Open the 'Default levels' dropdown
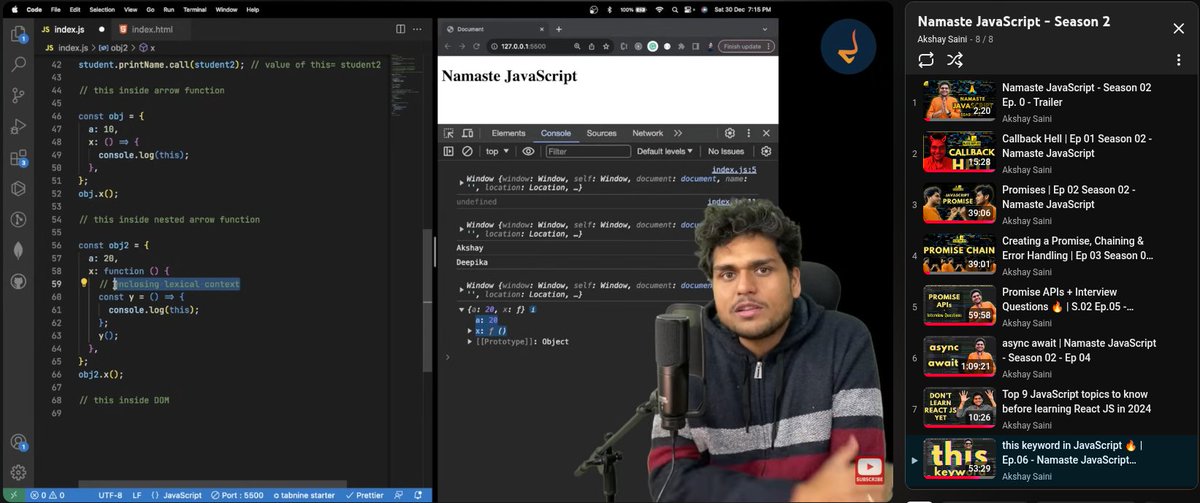 665,151
